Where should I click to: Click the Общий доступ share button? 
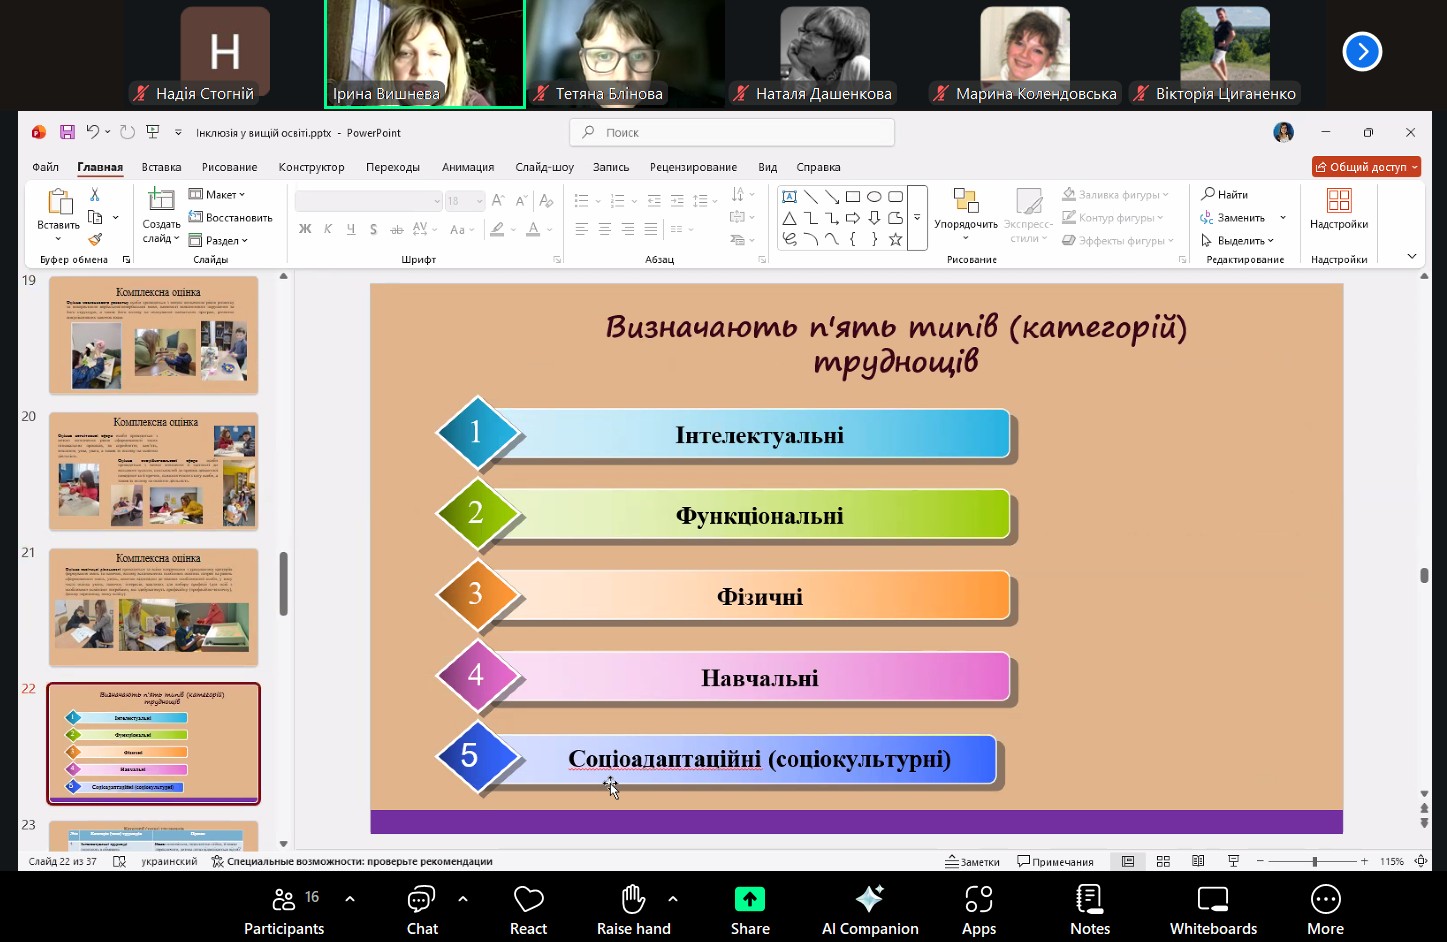(x=1365, y=167)
